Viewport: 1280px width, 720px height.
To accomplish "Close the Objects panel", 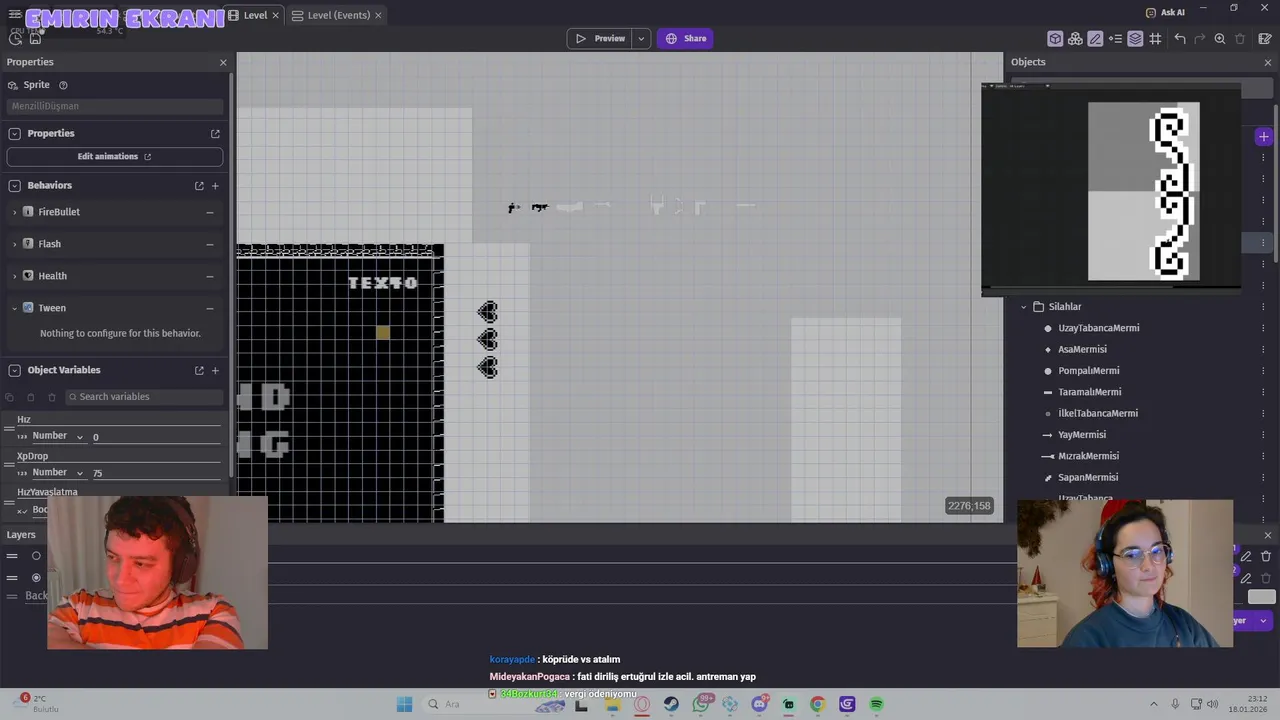I will point(1268,62).
